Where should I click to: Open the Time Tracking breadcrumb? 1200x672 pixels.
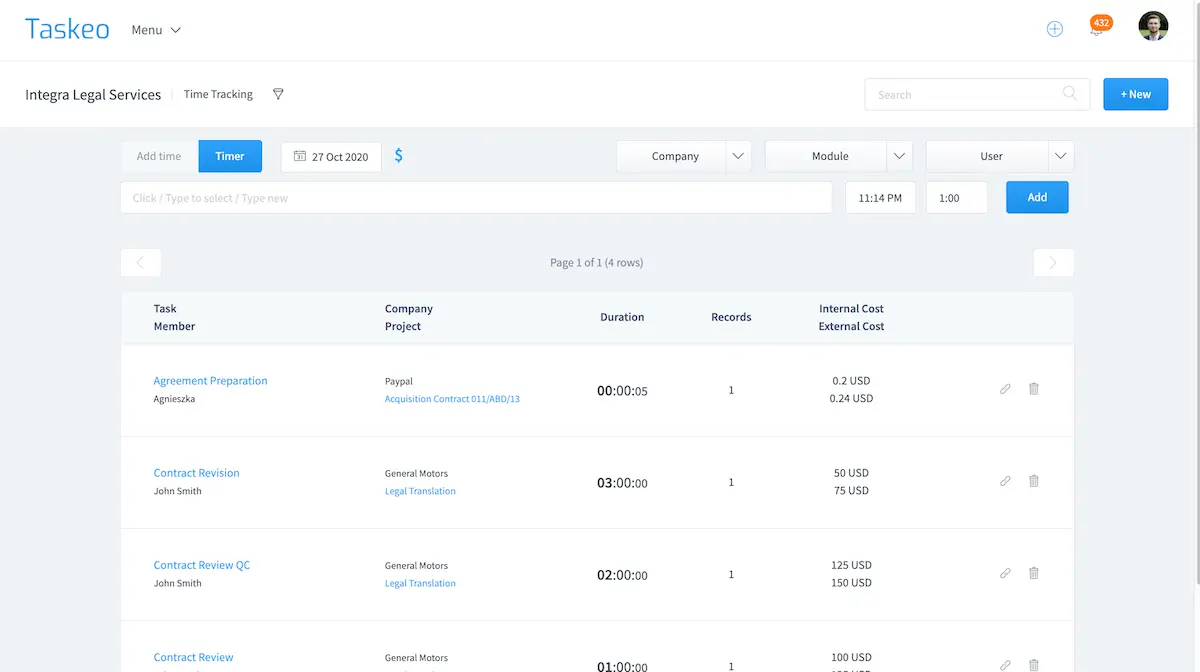(218, 94)
